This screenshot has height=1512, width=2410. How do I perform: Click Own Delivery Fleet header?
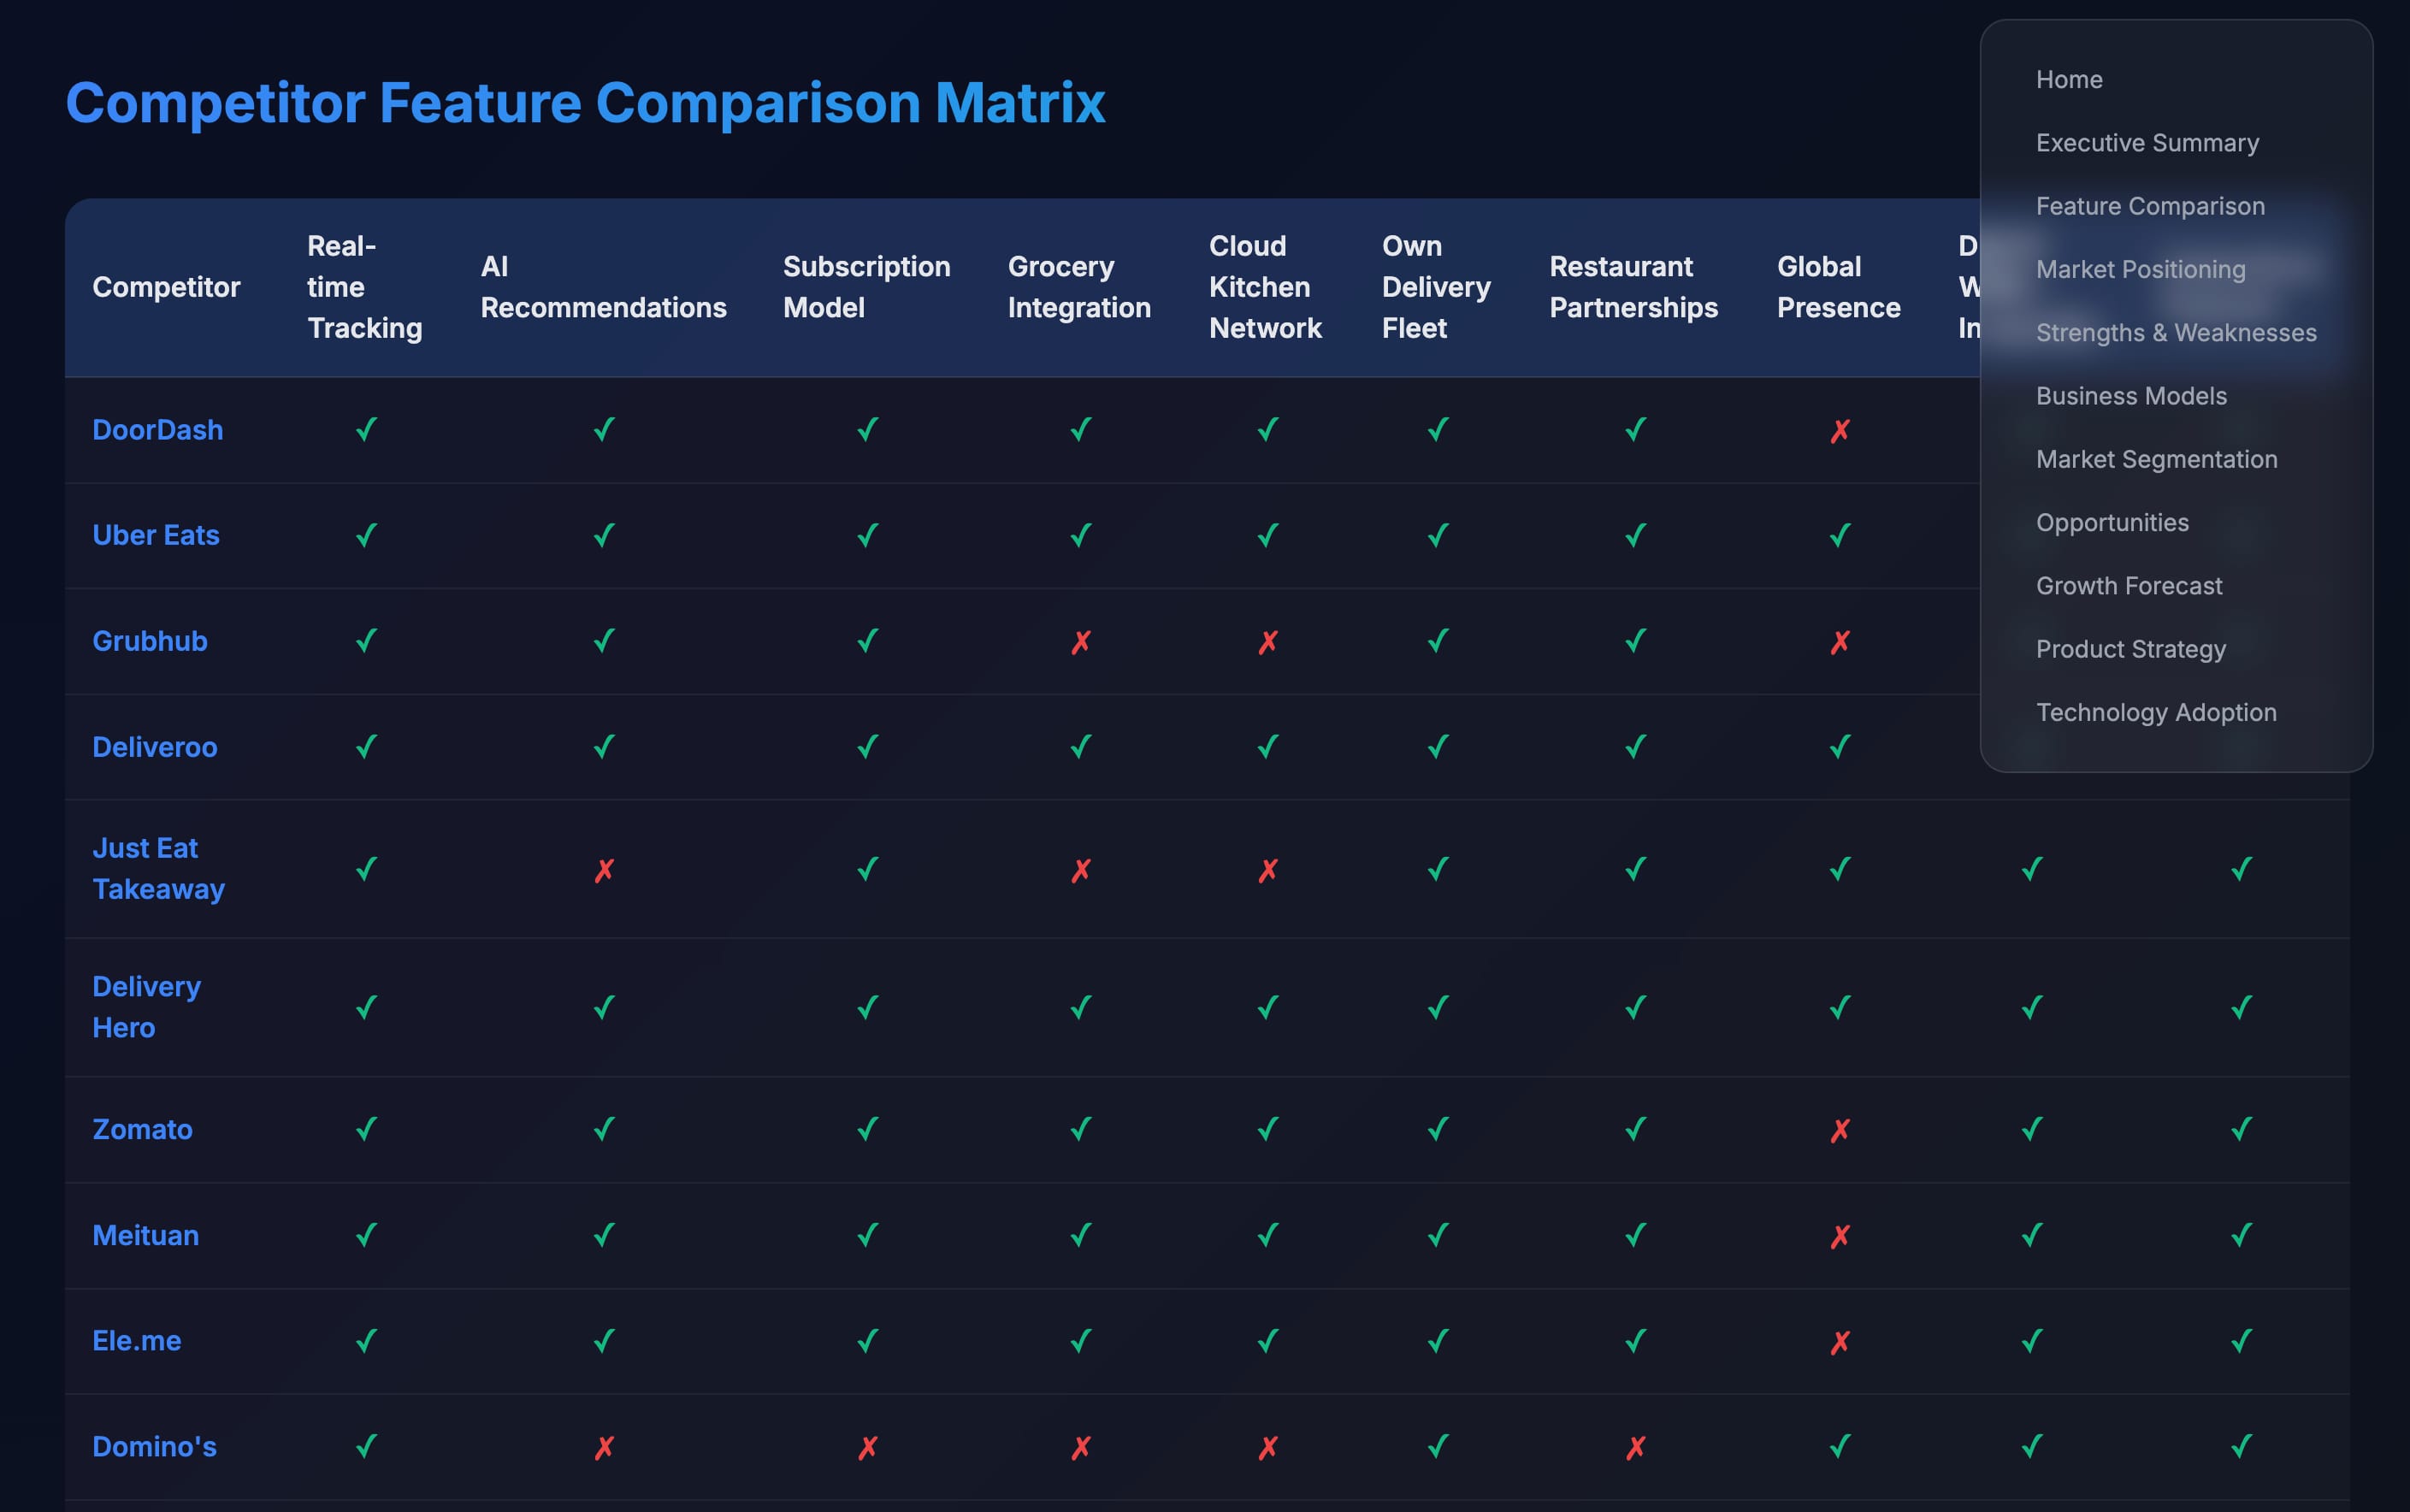pos(1436,288)
